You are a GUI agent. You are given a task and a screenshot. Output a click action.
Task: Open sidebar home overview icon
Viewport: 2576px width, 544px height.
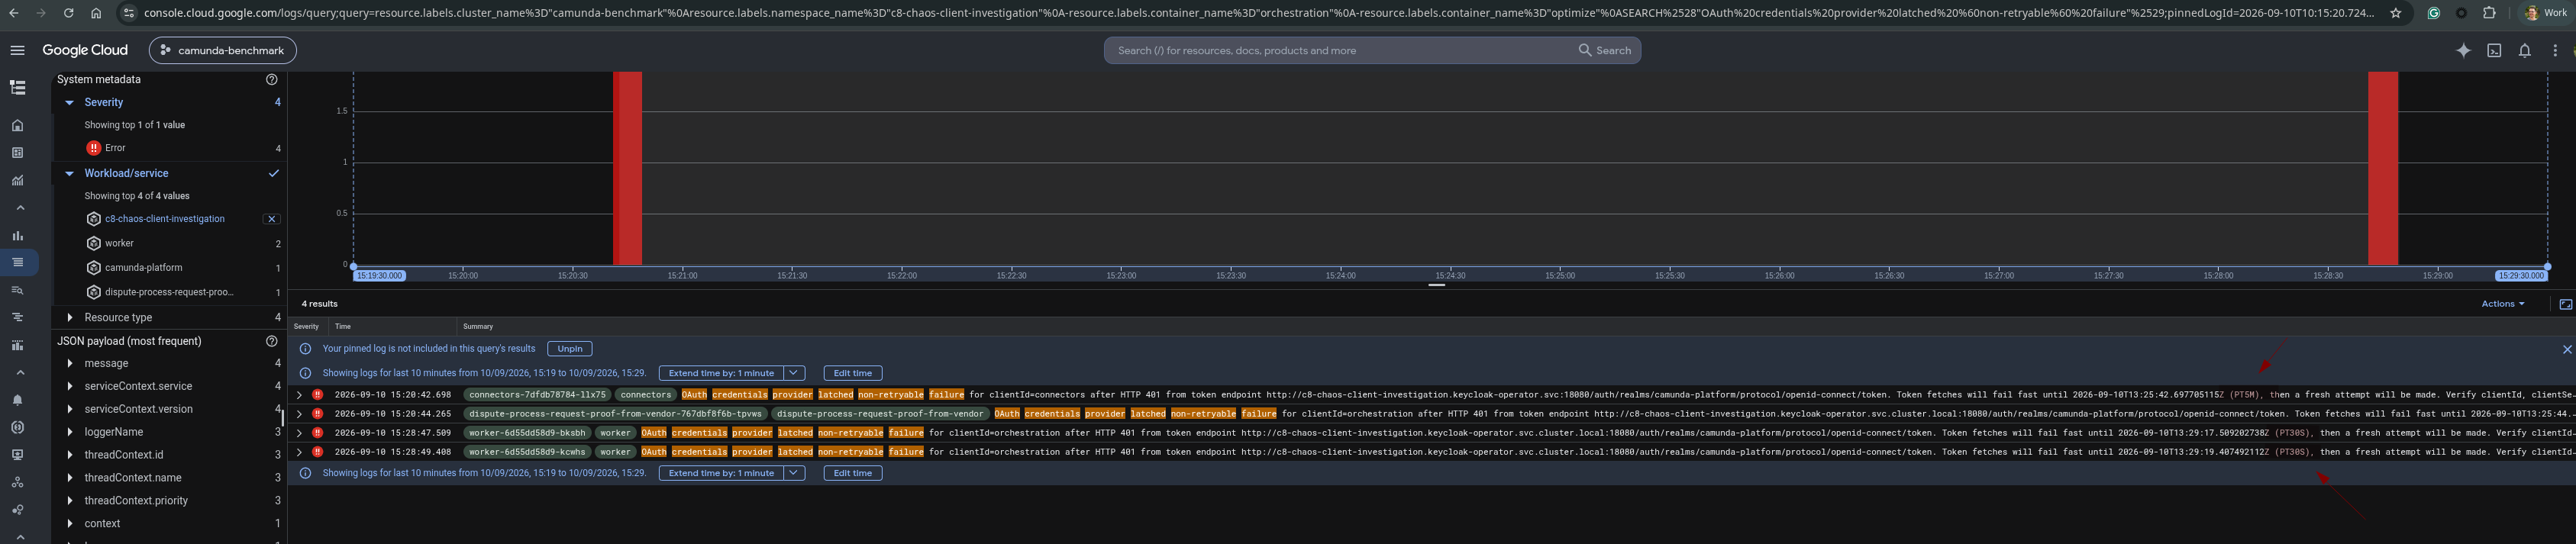(x=18, y=125)
